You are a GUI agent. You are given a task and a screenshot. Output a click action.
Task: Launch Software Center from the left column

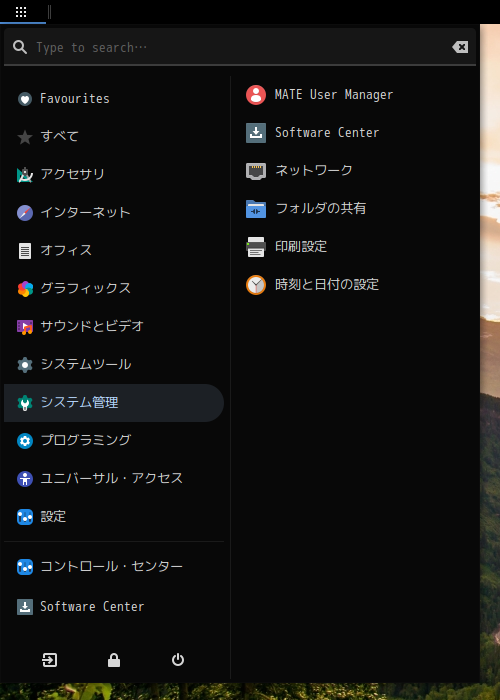pyautogui.click(x=114, y=607)
